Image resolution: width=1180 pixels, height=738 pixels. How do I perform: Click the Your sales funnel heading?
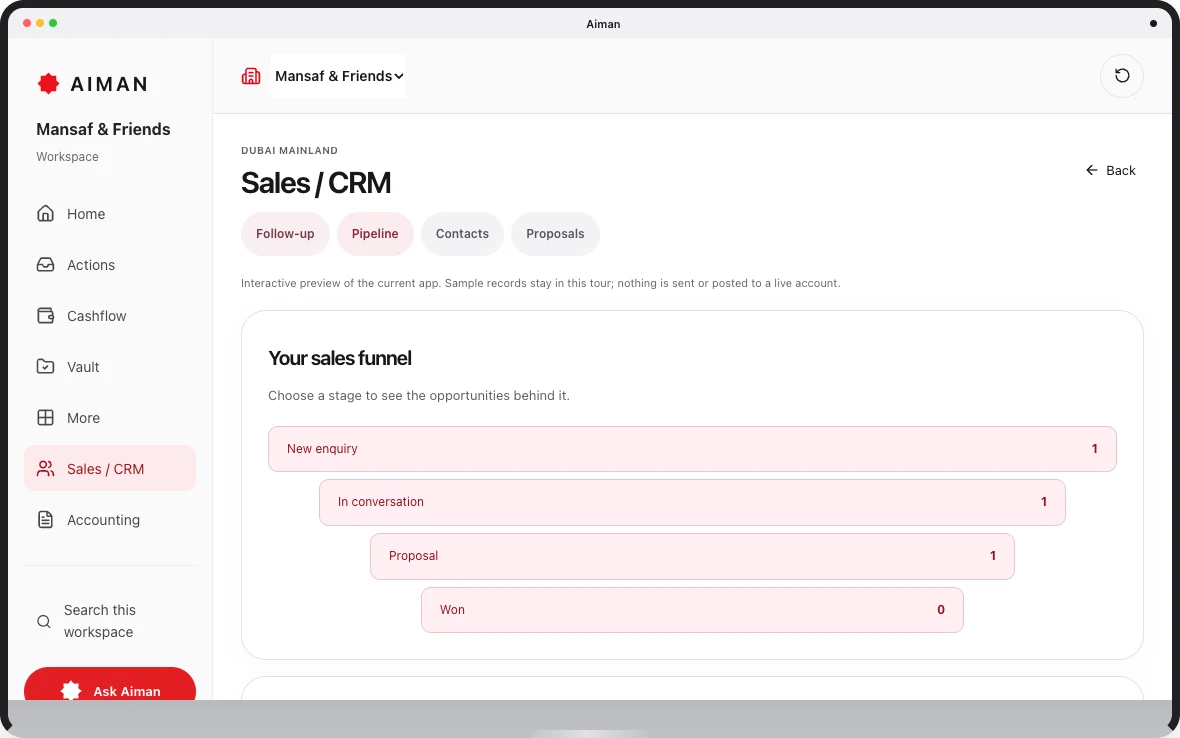[339, 358]
